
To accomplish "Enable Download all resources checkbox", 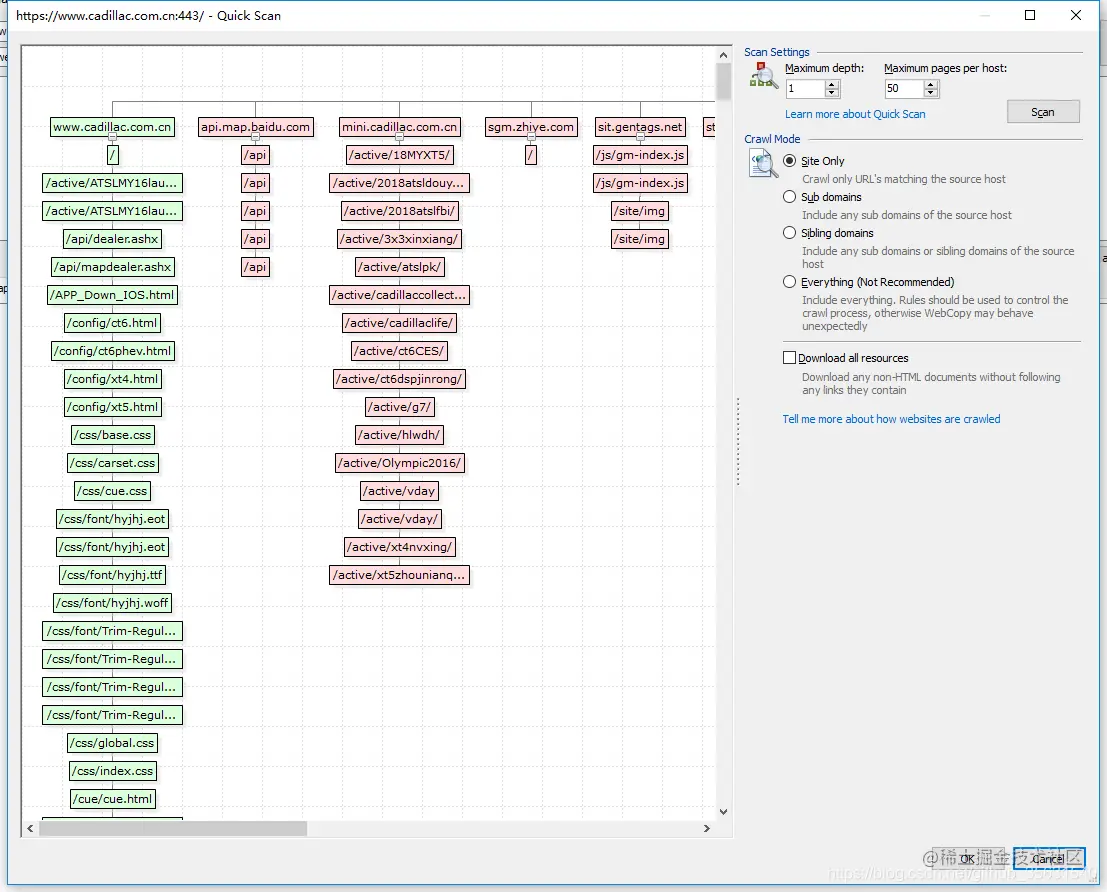I will 789,357.
